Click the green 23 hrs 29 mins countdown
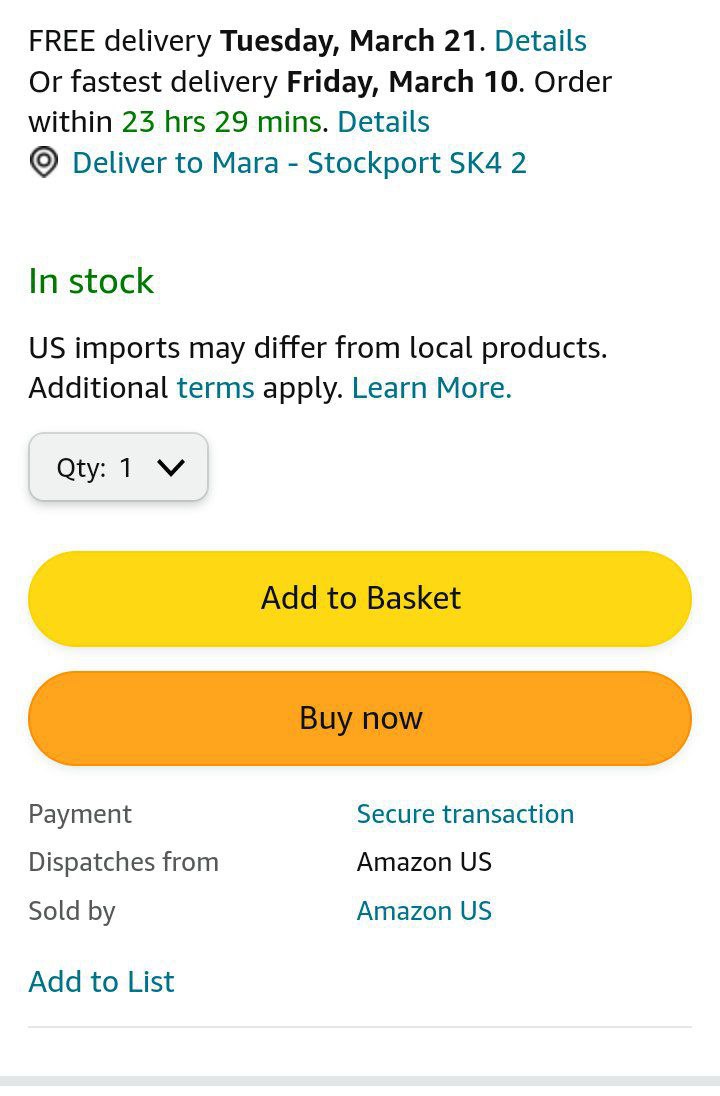 click(x=222, y=122)
